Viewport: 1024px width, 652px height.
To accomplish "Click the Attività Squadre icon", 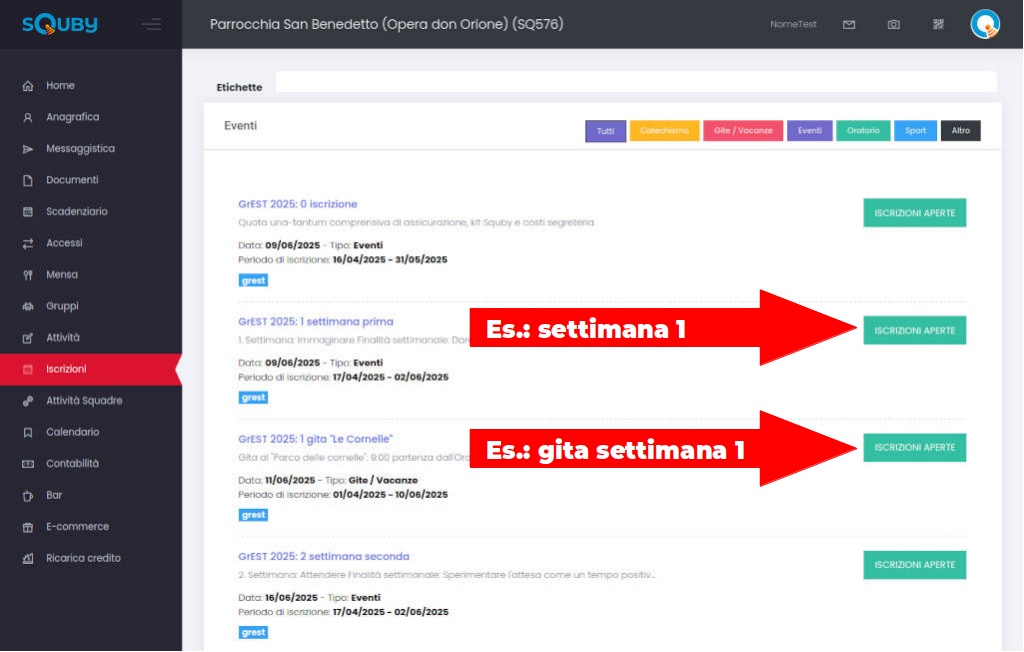I will pyautogui.click(x=27, y=401).
